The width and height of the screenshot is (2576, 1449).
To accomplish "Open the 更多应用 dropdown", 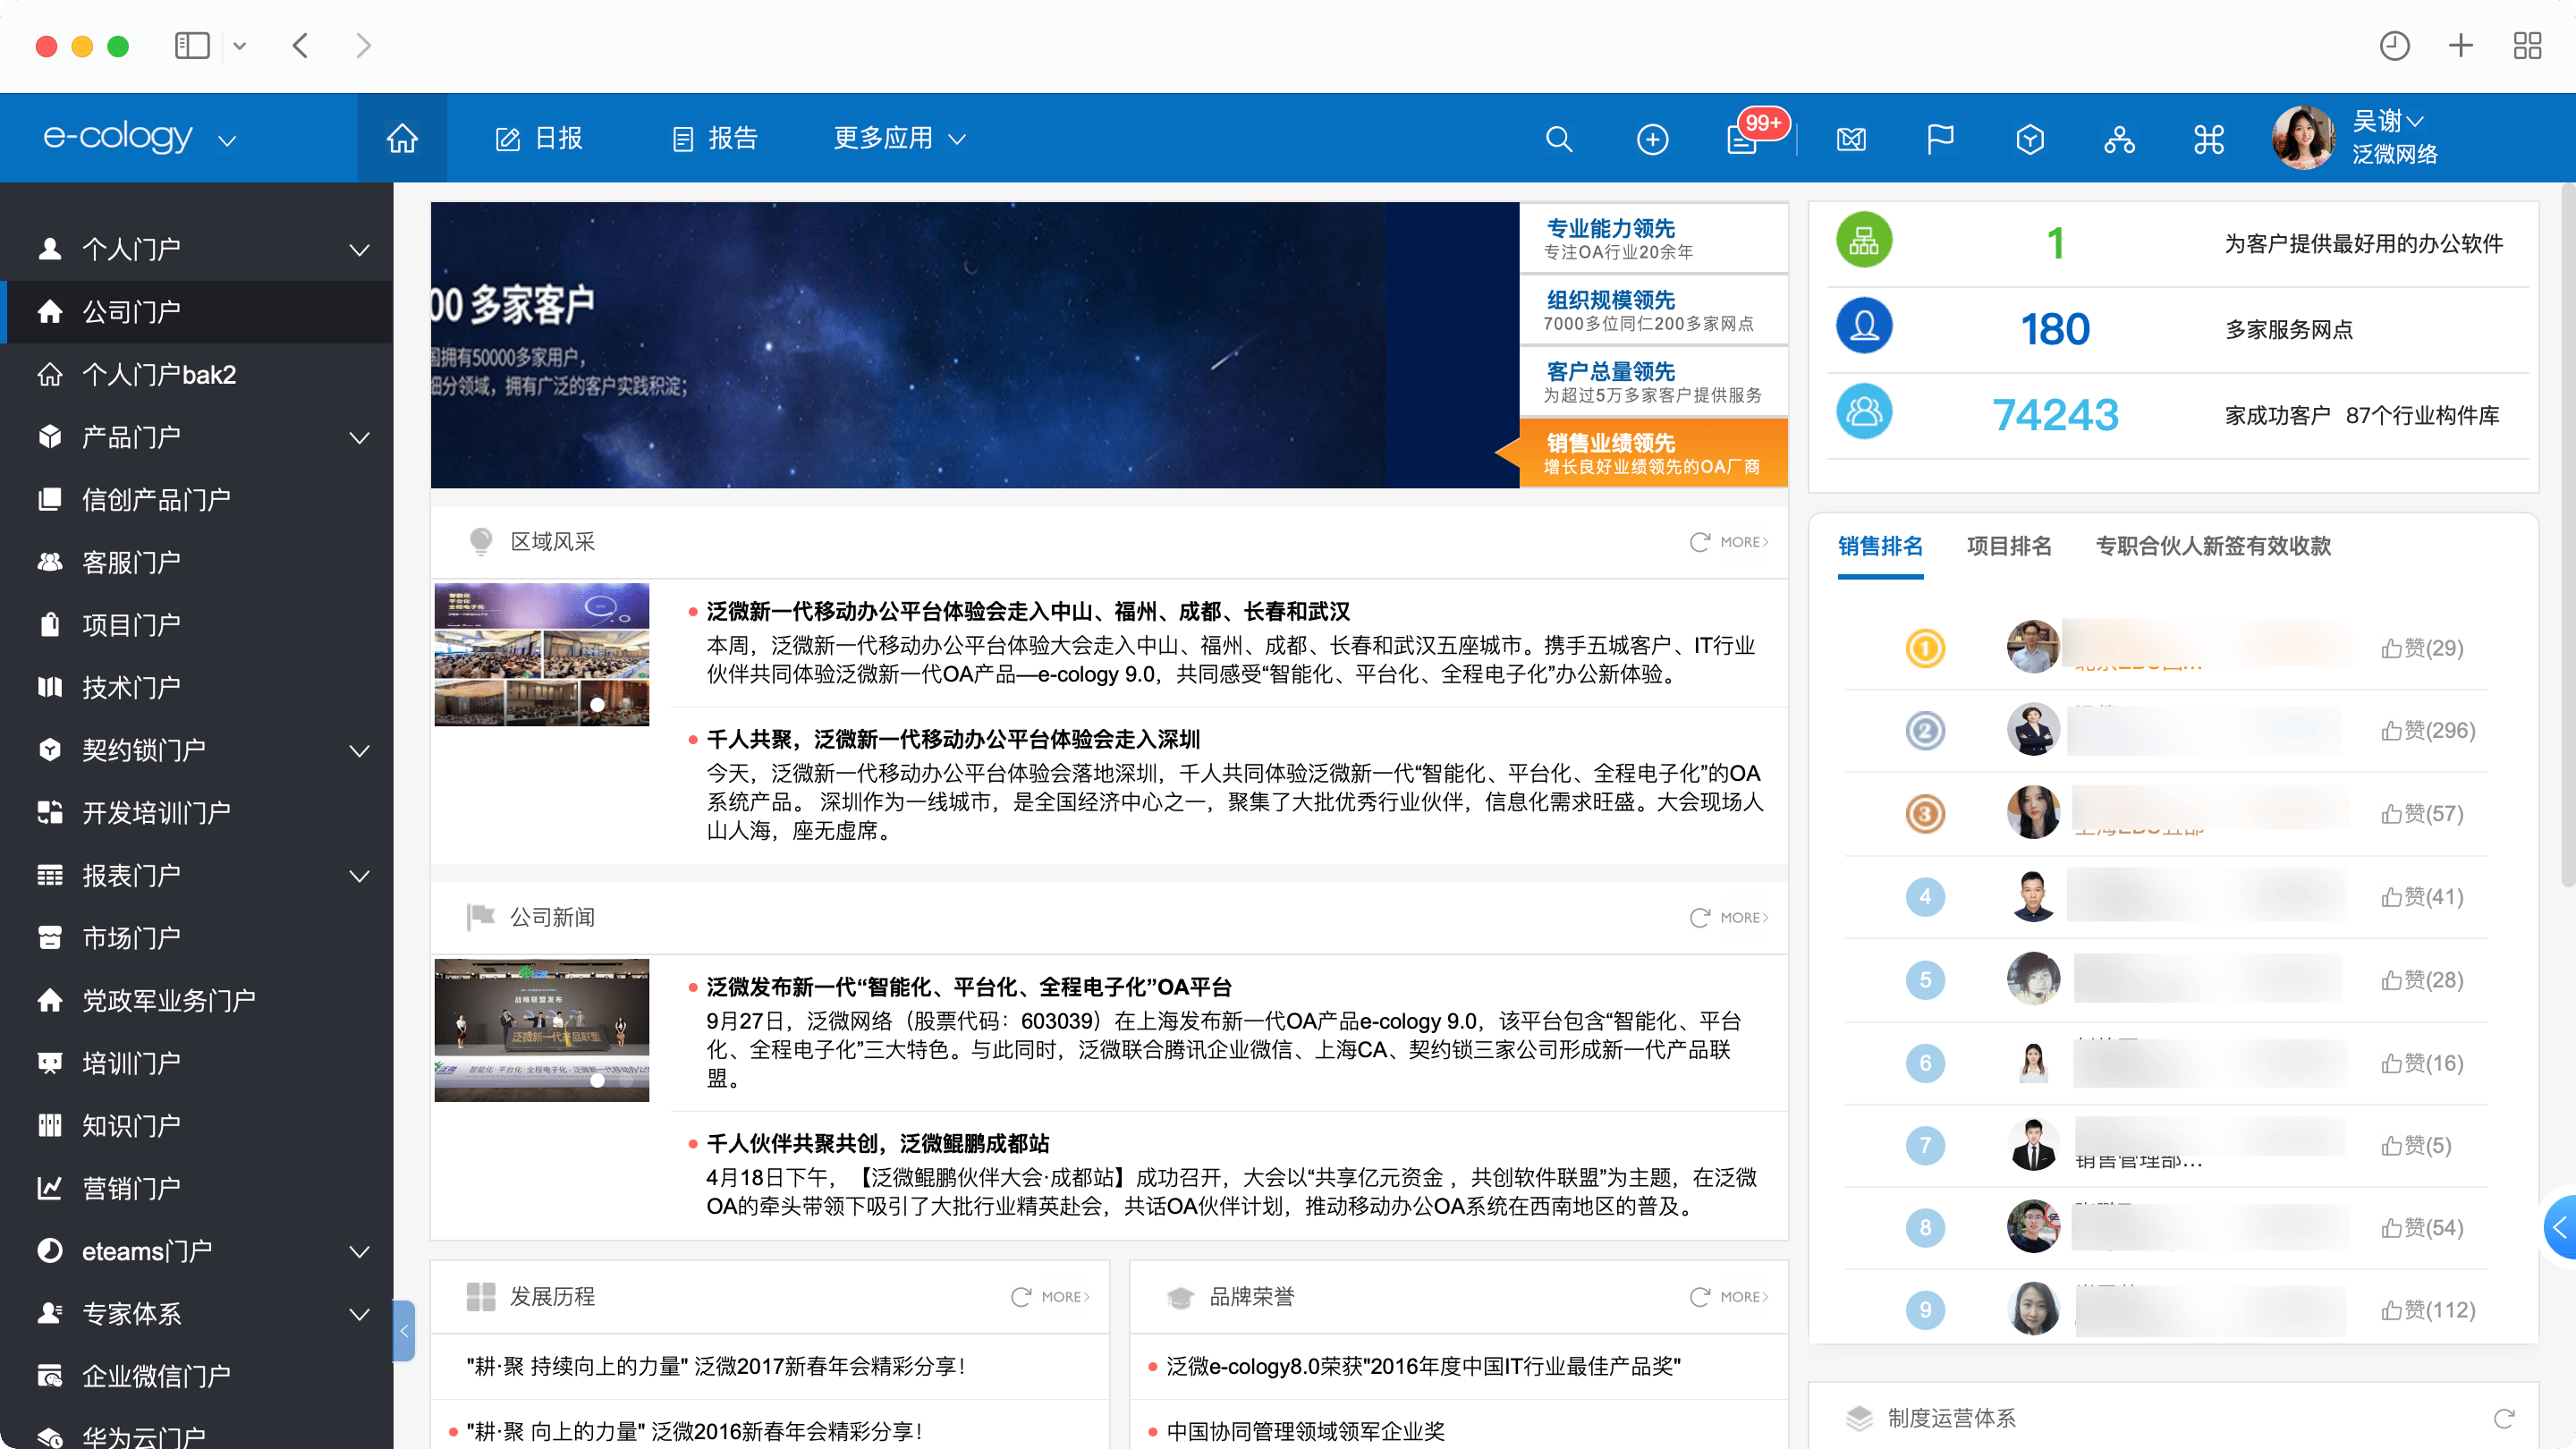I will 900,138.
